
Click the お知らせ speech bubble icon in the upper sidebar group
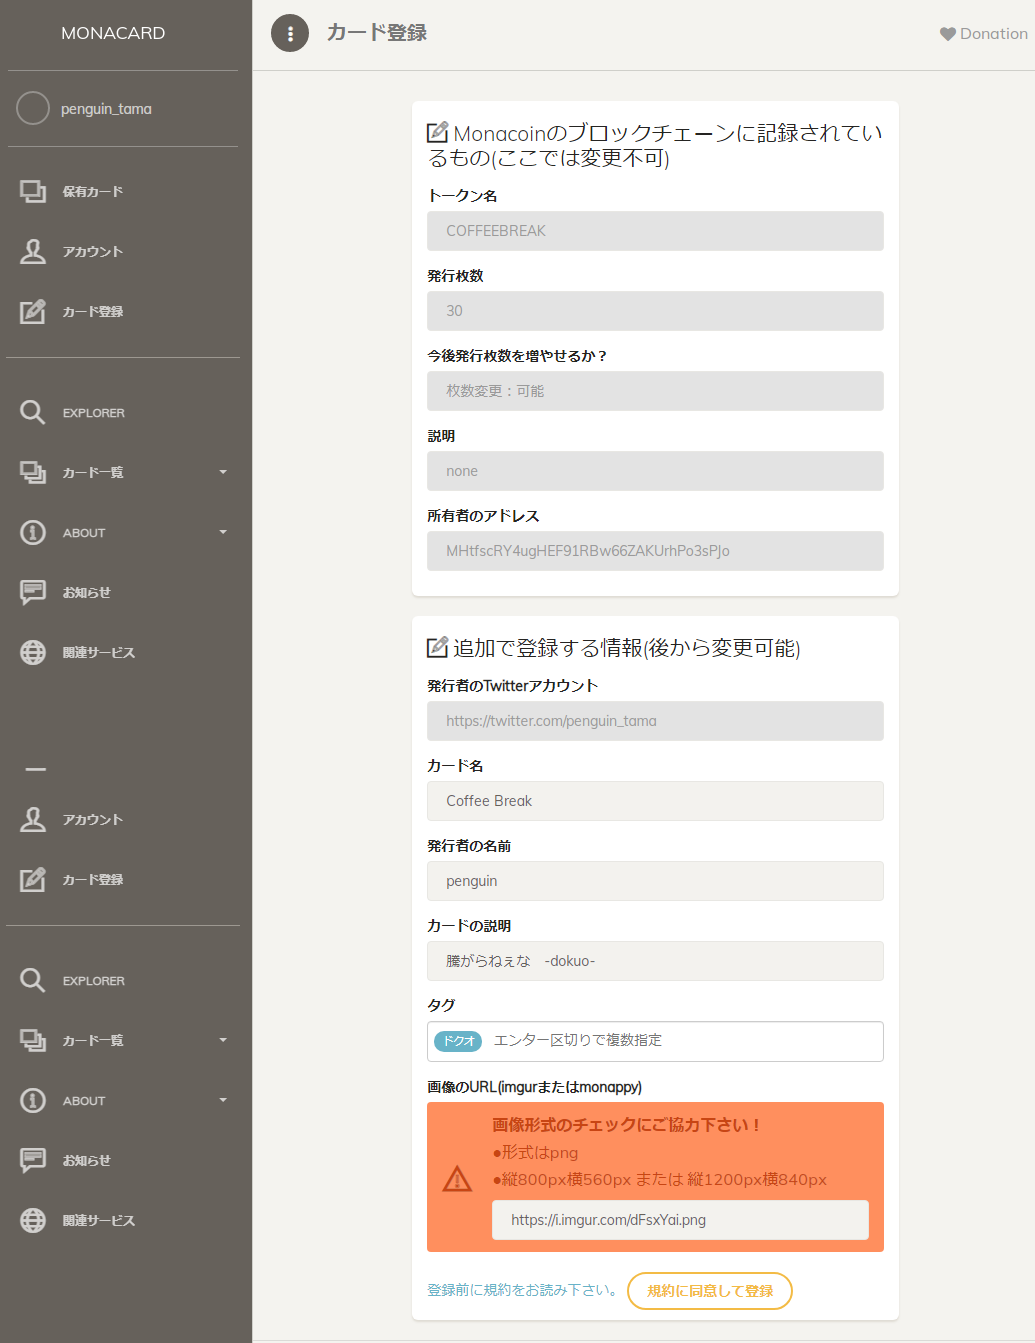pyautogui.click(x=33, y=592)
